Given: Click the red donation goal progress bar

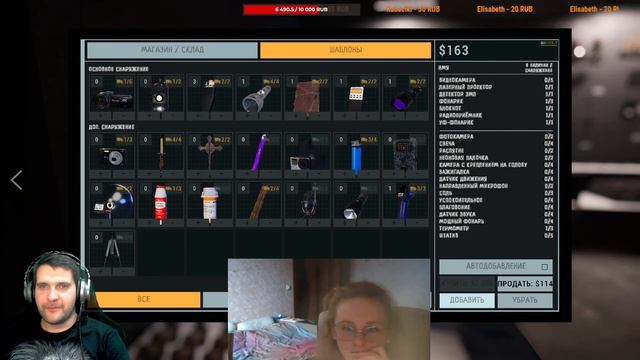Looking at the screenshot, I should tap(302, 9).
